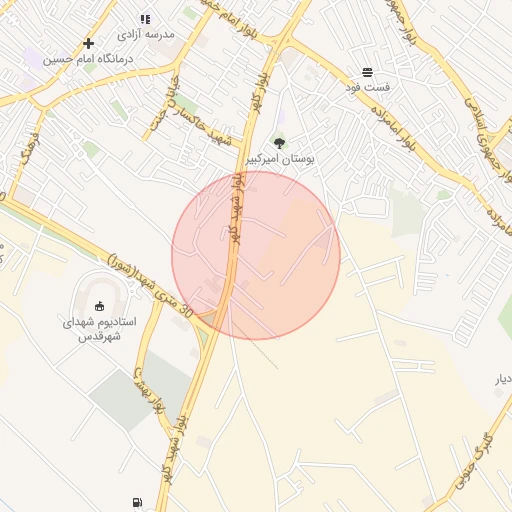Select the فرهنگ street label
Screen dimensions: 512x512
30,149
